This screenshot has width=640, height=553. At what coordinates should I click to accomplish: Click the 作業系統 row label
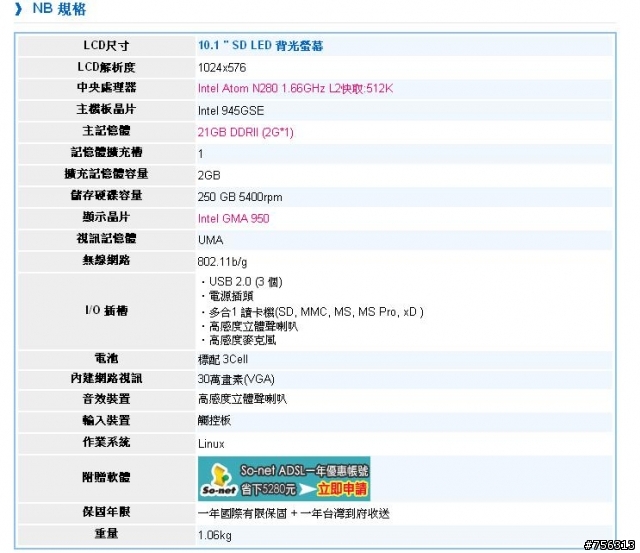(x=107, y=442)
